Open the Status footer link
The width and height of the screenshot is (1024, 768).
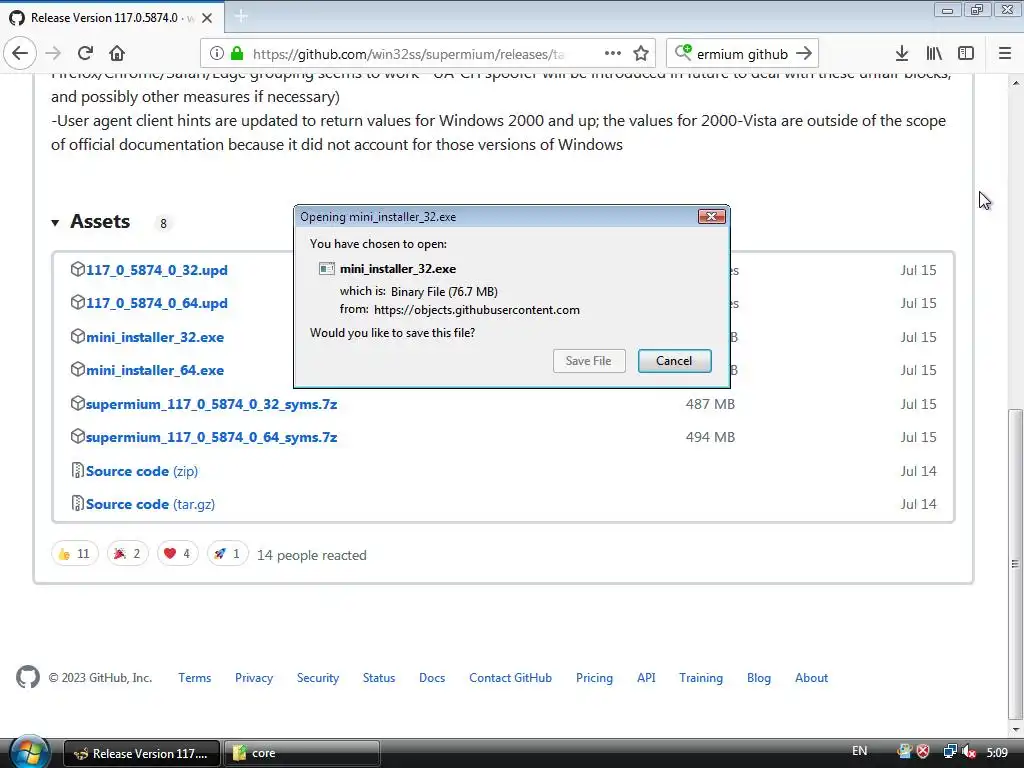(379, 678)
